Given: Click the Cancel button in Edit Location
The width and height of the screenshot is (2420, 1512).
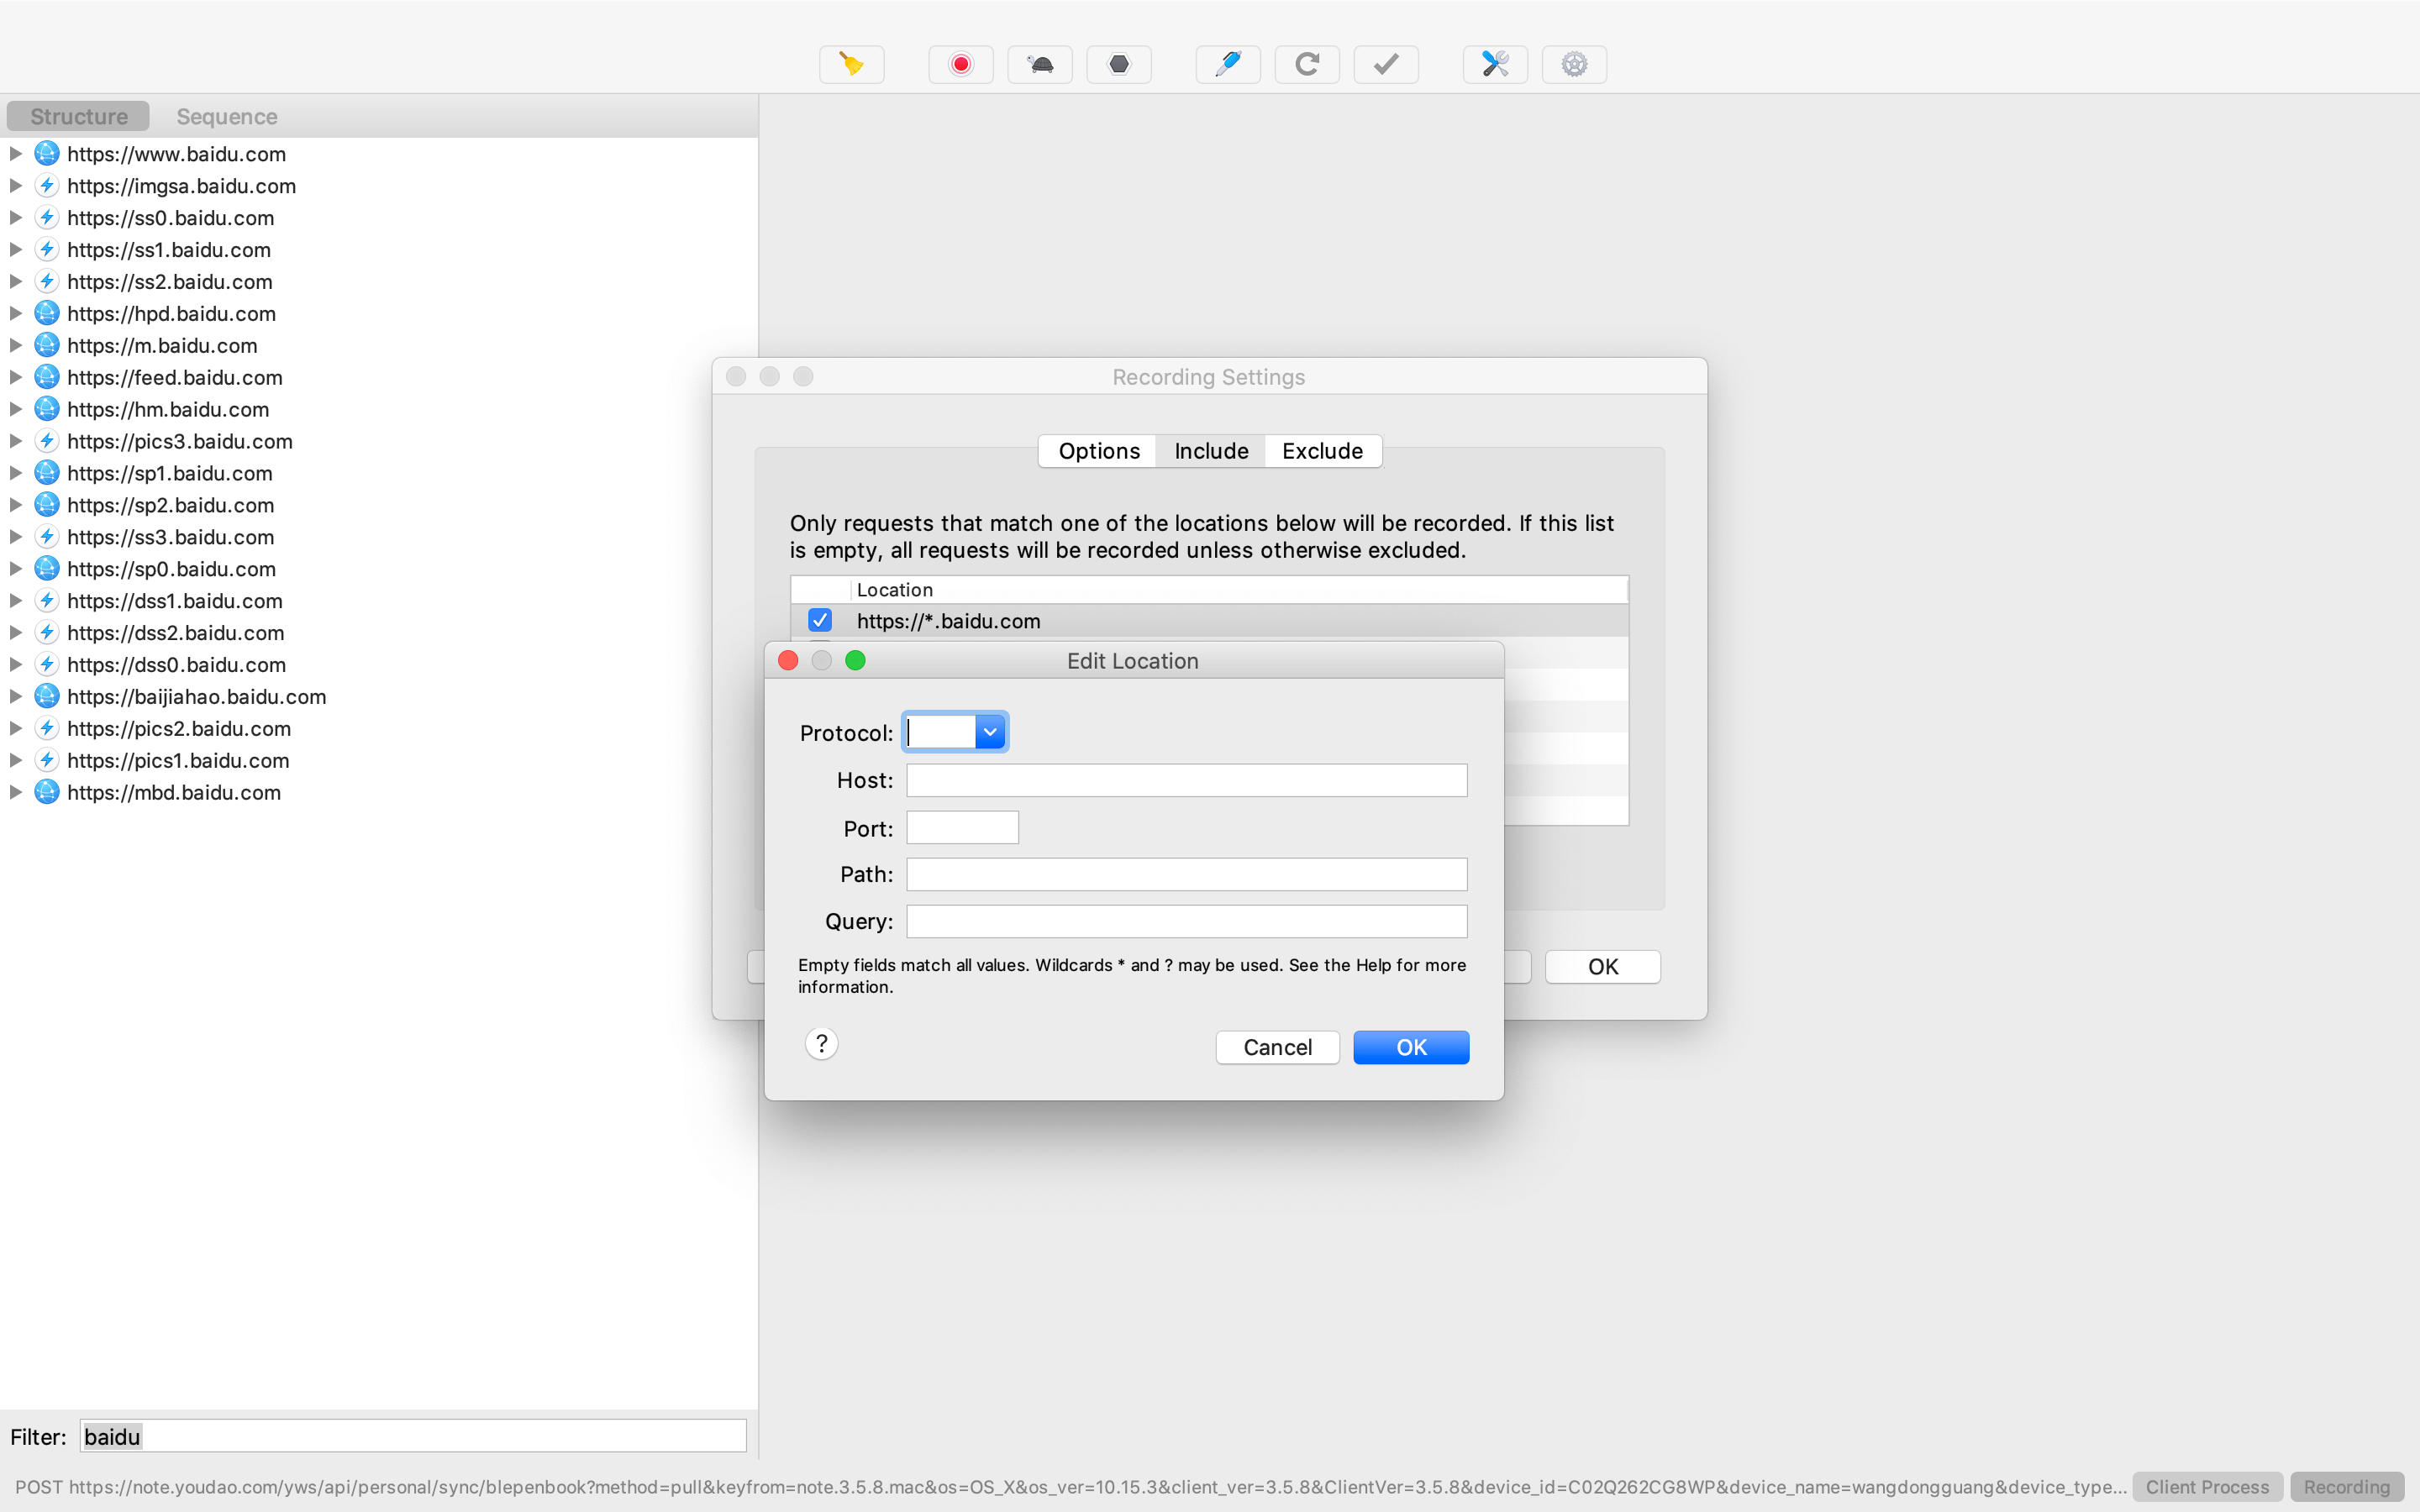Looking at the screenshot, I should 1277,1047.
